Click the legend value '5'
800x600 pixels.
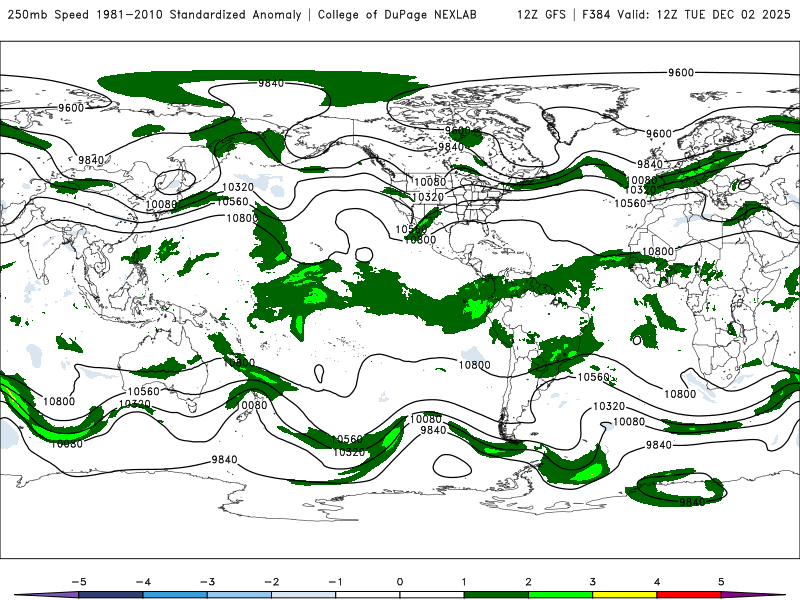[721, 582]
